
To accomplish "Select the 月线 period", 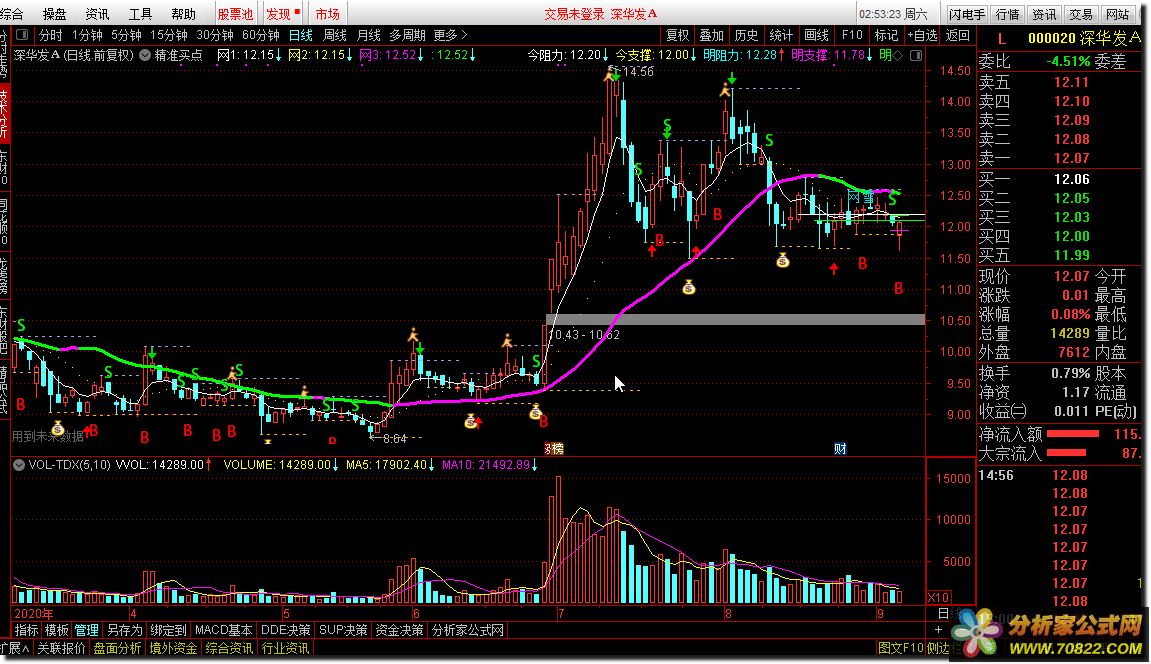I will (368, 34).
